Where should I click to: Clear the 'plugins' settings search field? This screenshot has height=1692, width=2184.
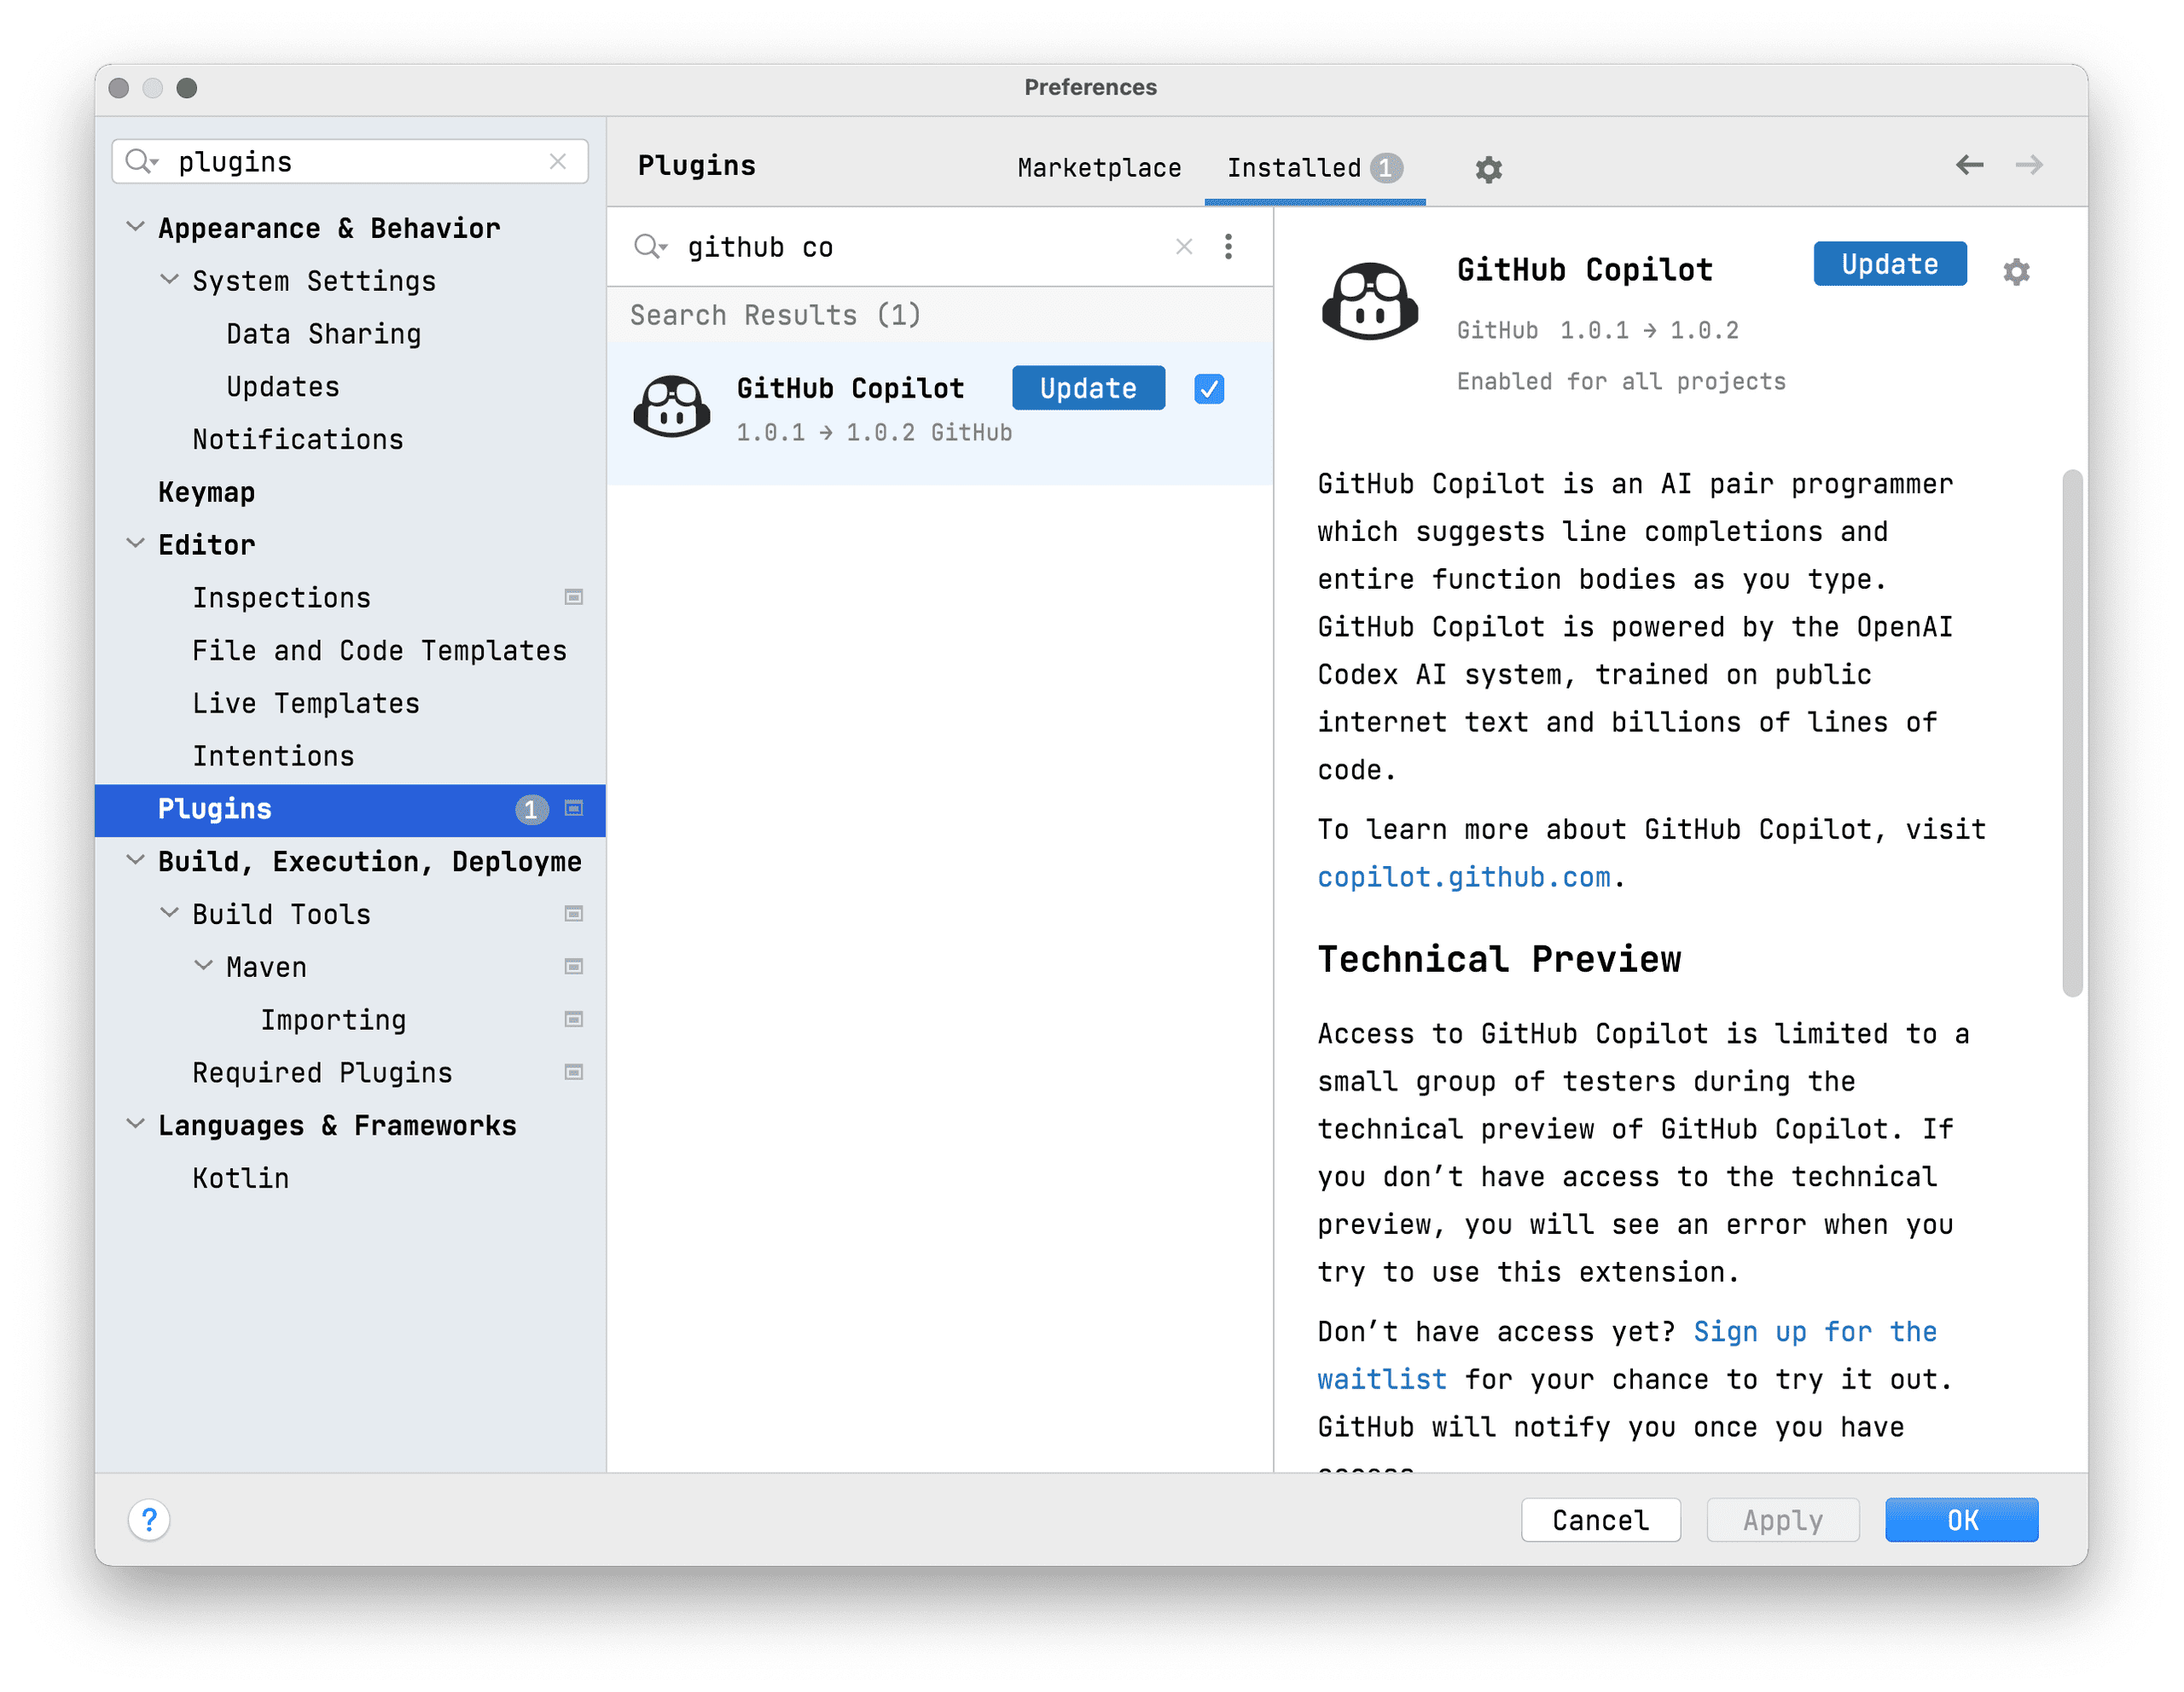click(x=558, y=162)
